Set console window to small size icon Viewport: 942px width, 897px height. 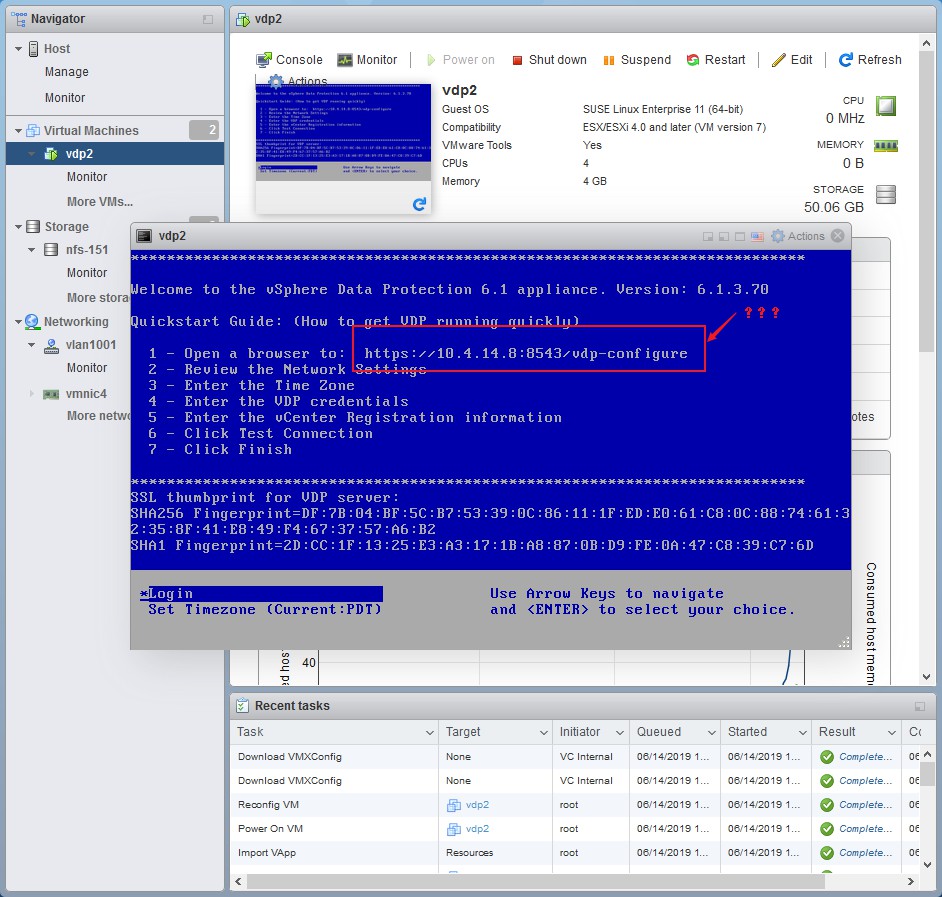coord(708,237)
